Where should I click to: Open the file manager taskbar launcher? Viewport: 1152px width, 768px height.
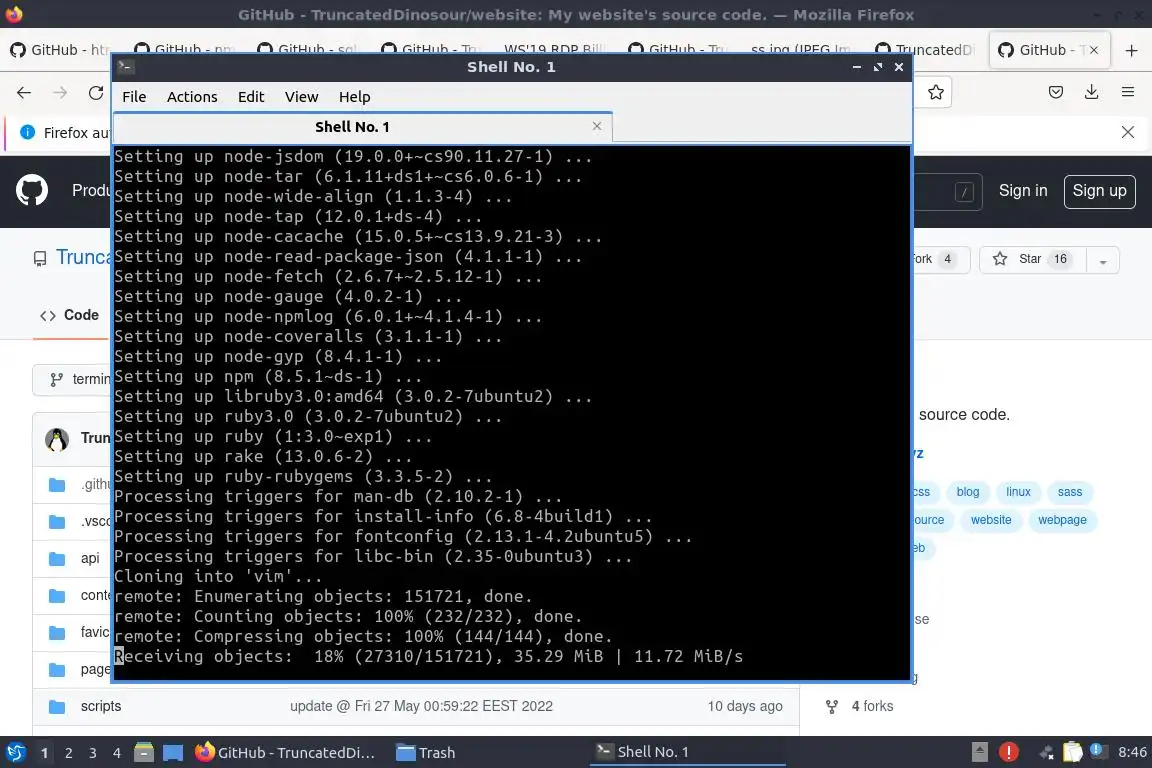click(x=143, y=753)
